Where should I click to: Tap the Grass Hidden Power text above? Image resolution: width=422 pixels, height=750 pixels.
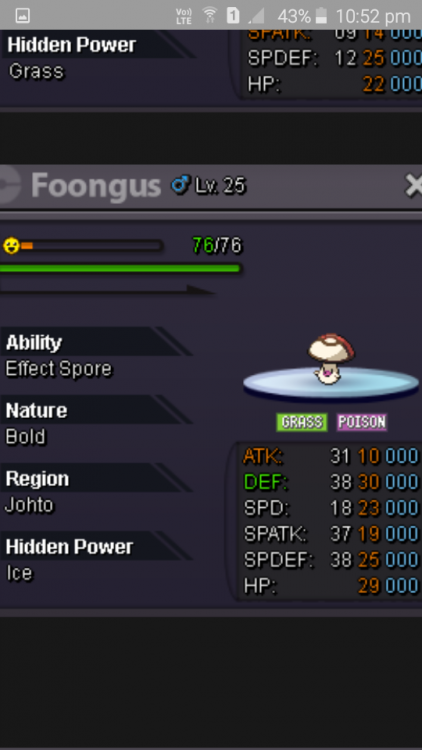pyautogui.click(x=36, y=71)
